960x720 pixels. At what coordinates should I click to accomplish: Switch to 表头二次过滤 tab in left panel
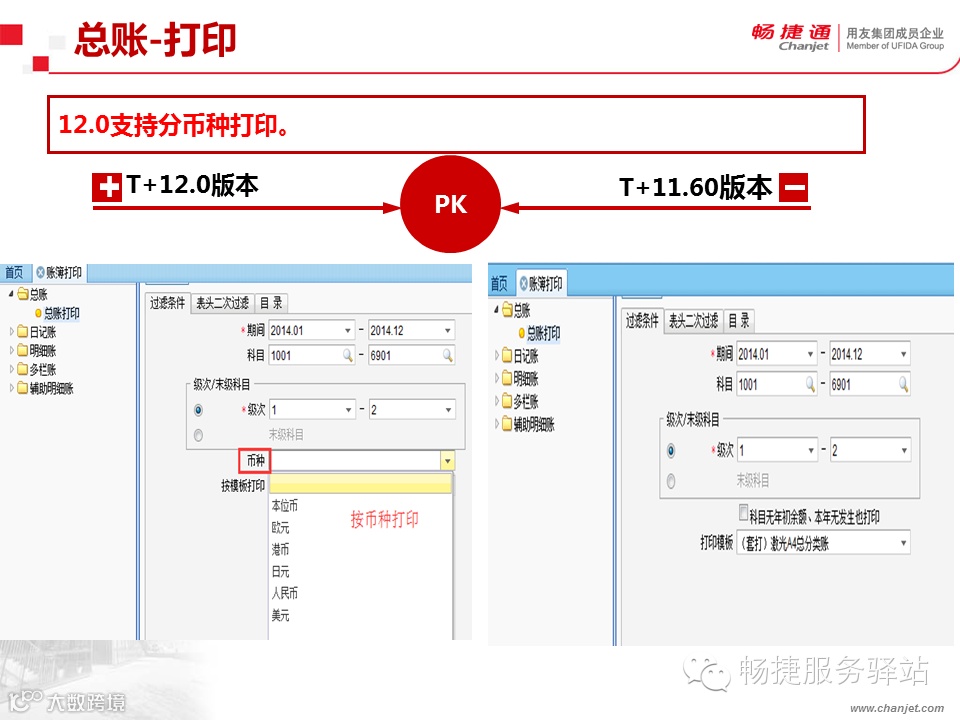222,303
